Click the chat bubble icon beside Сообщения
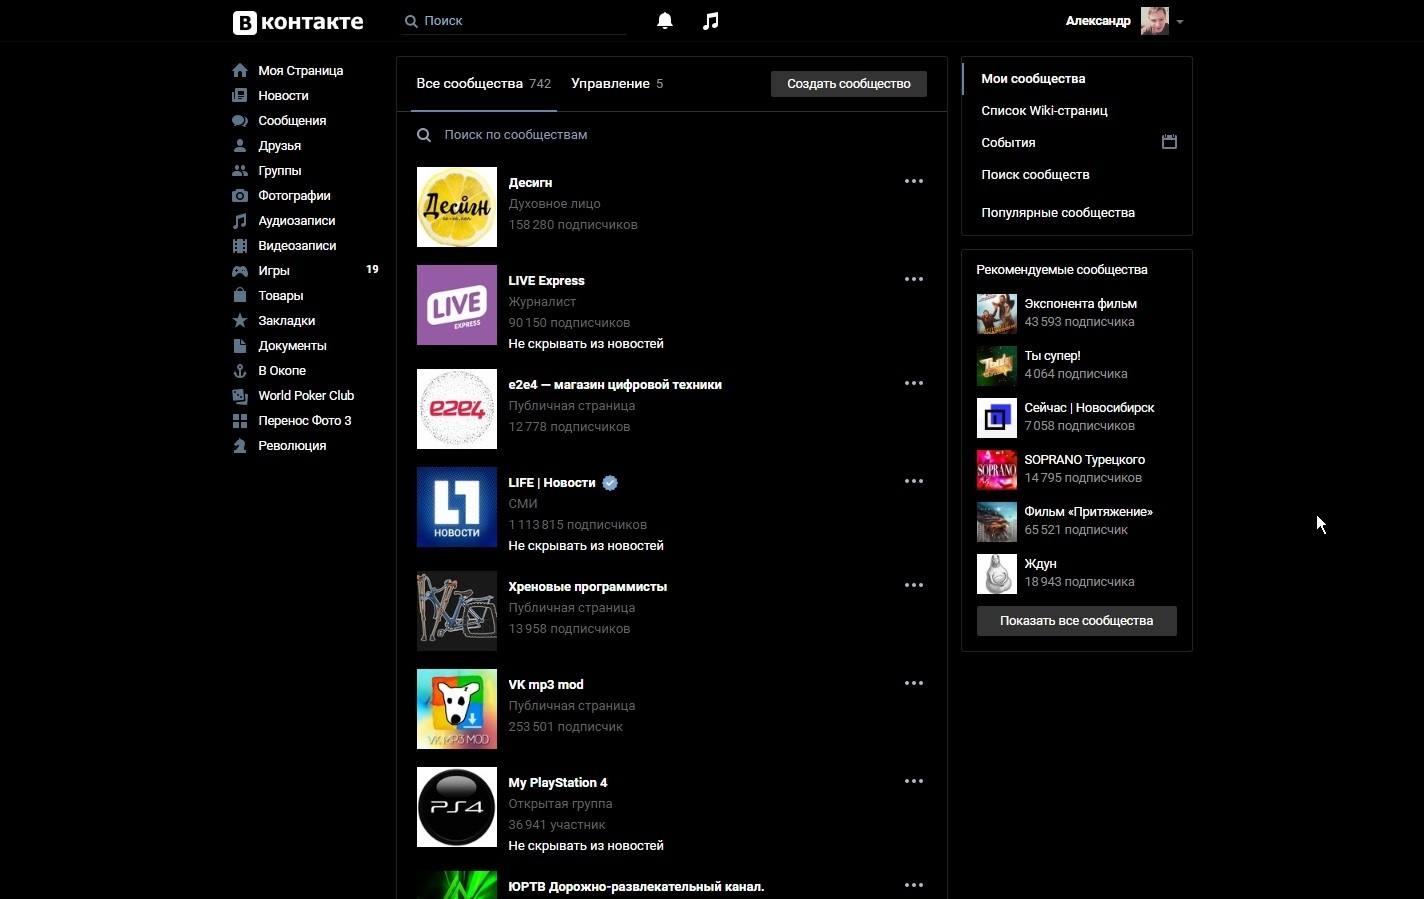 (240, 120)
